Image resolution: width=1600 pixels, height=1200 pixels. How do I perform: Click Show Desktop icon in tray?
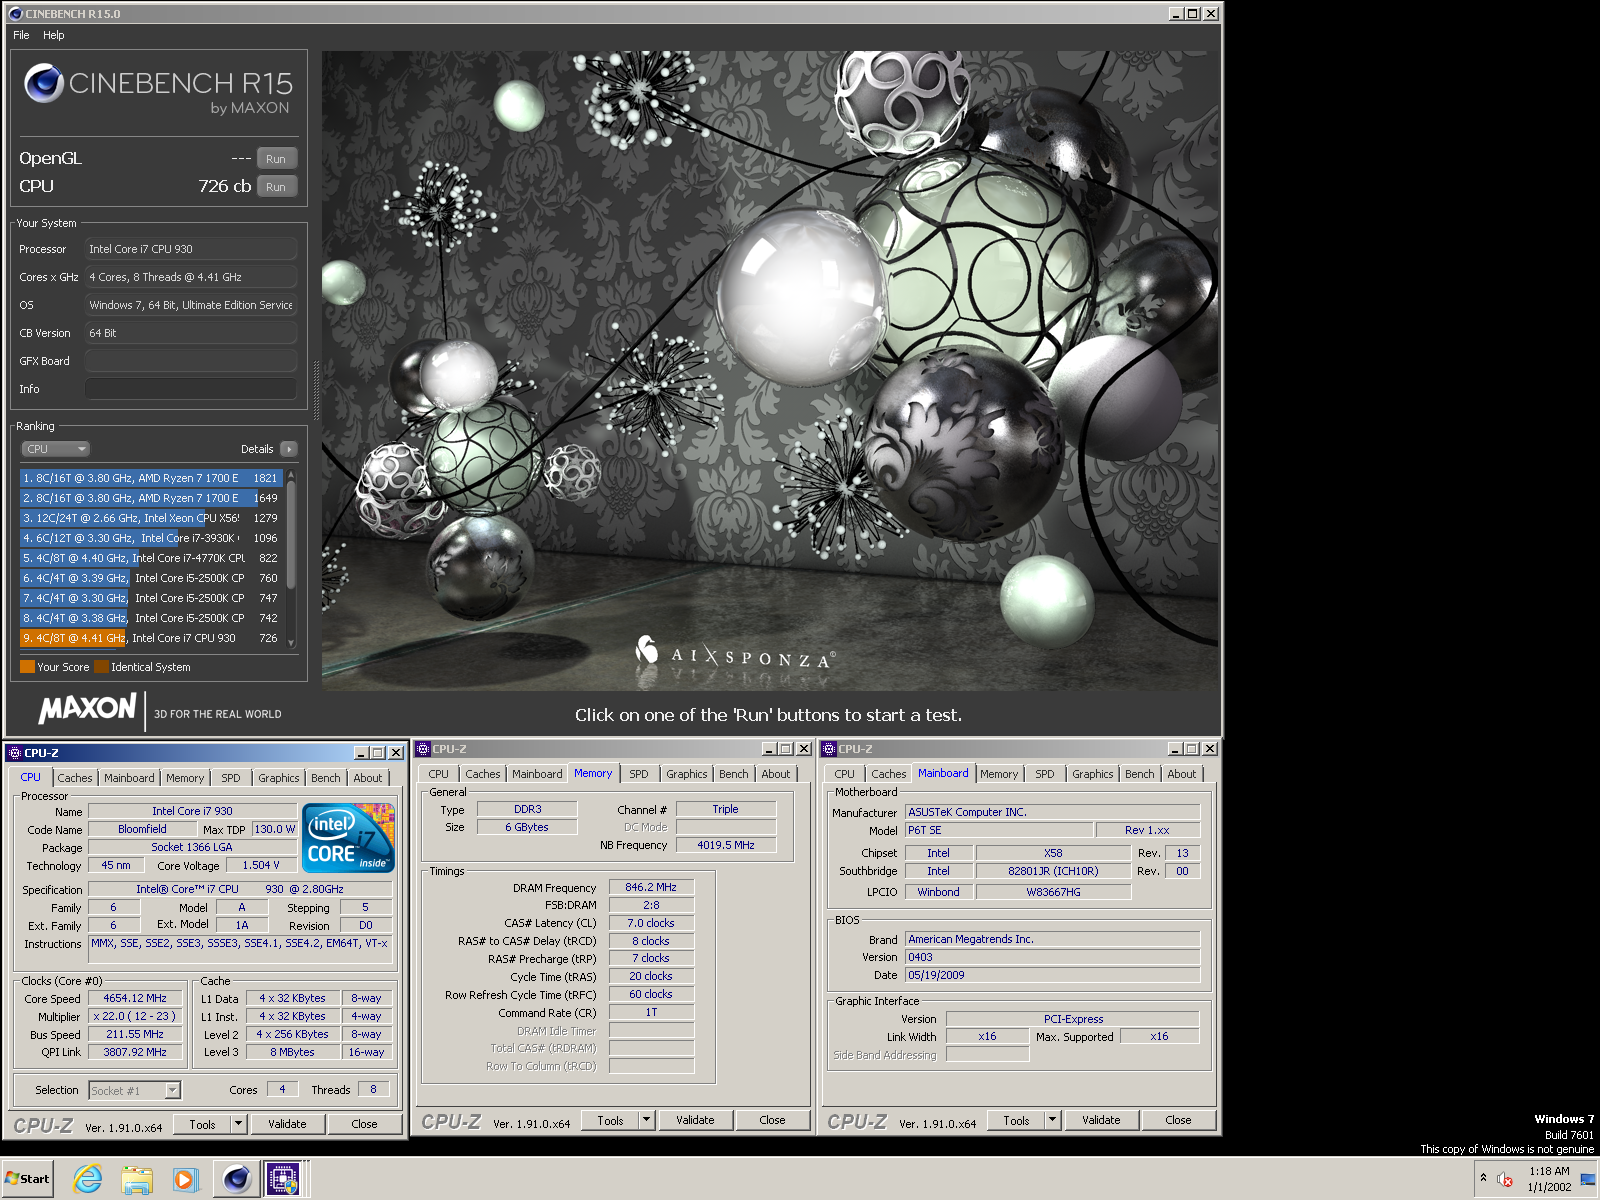click(1587, 1179)
